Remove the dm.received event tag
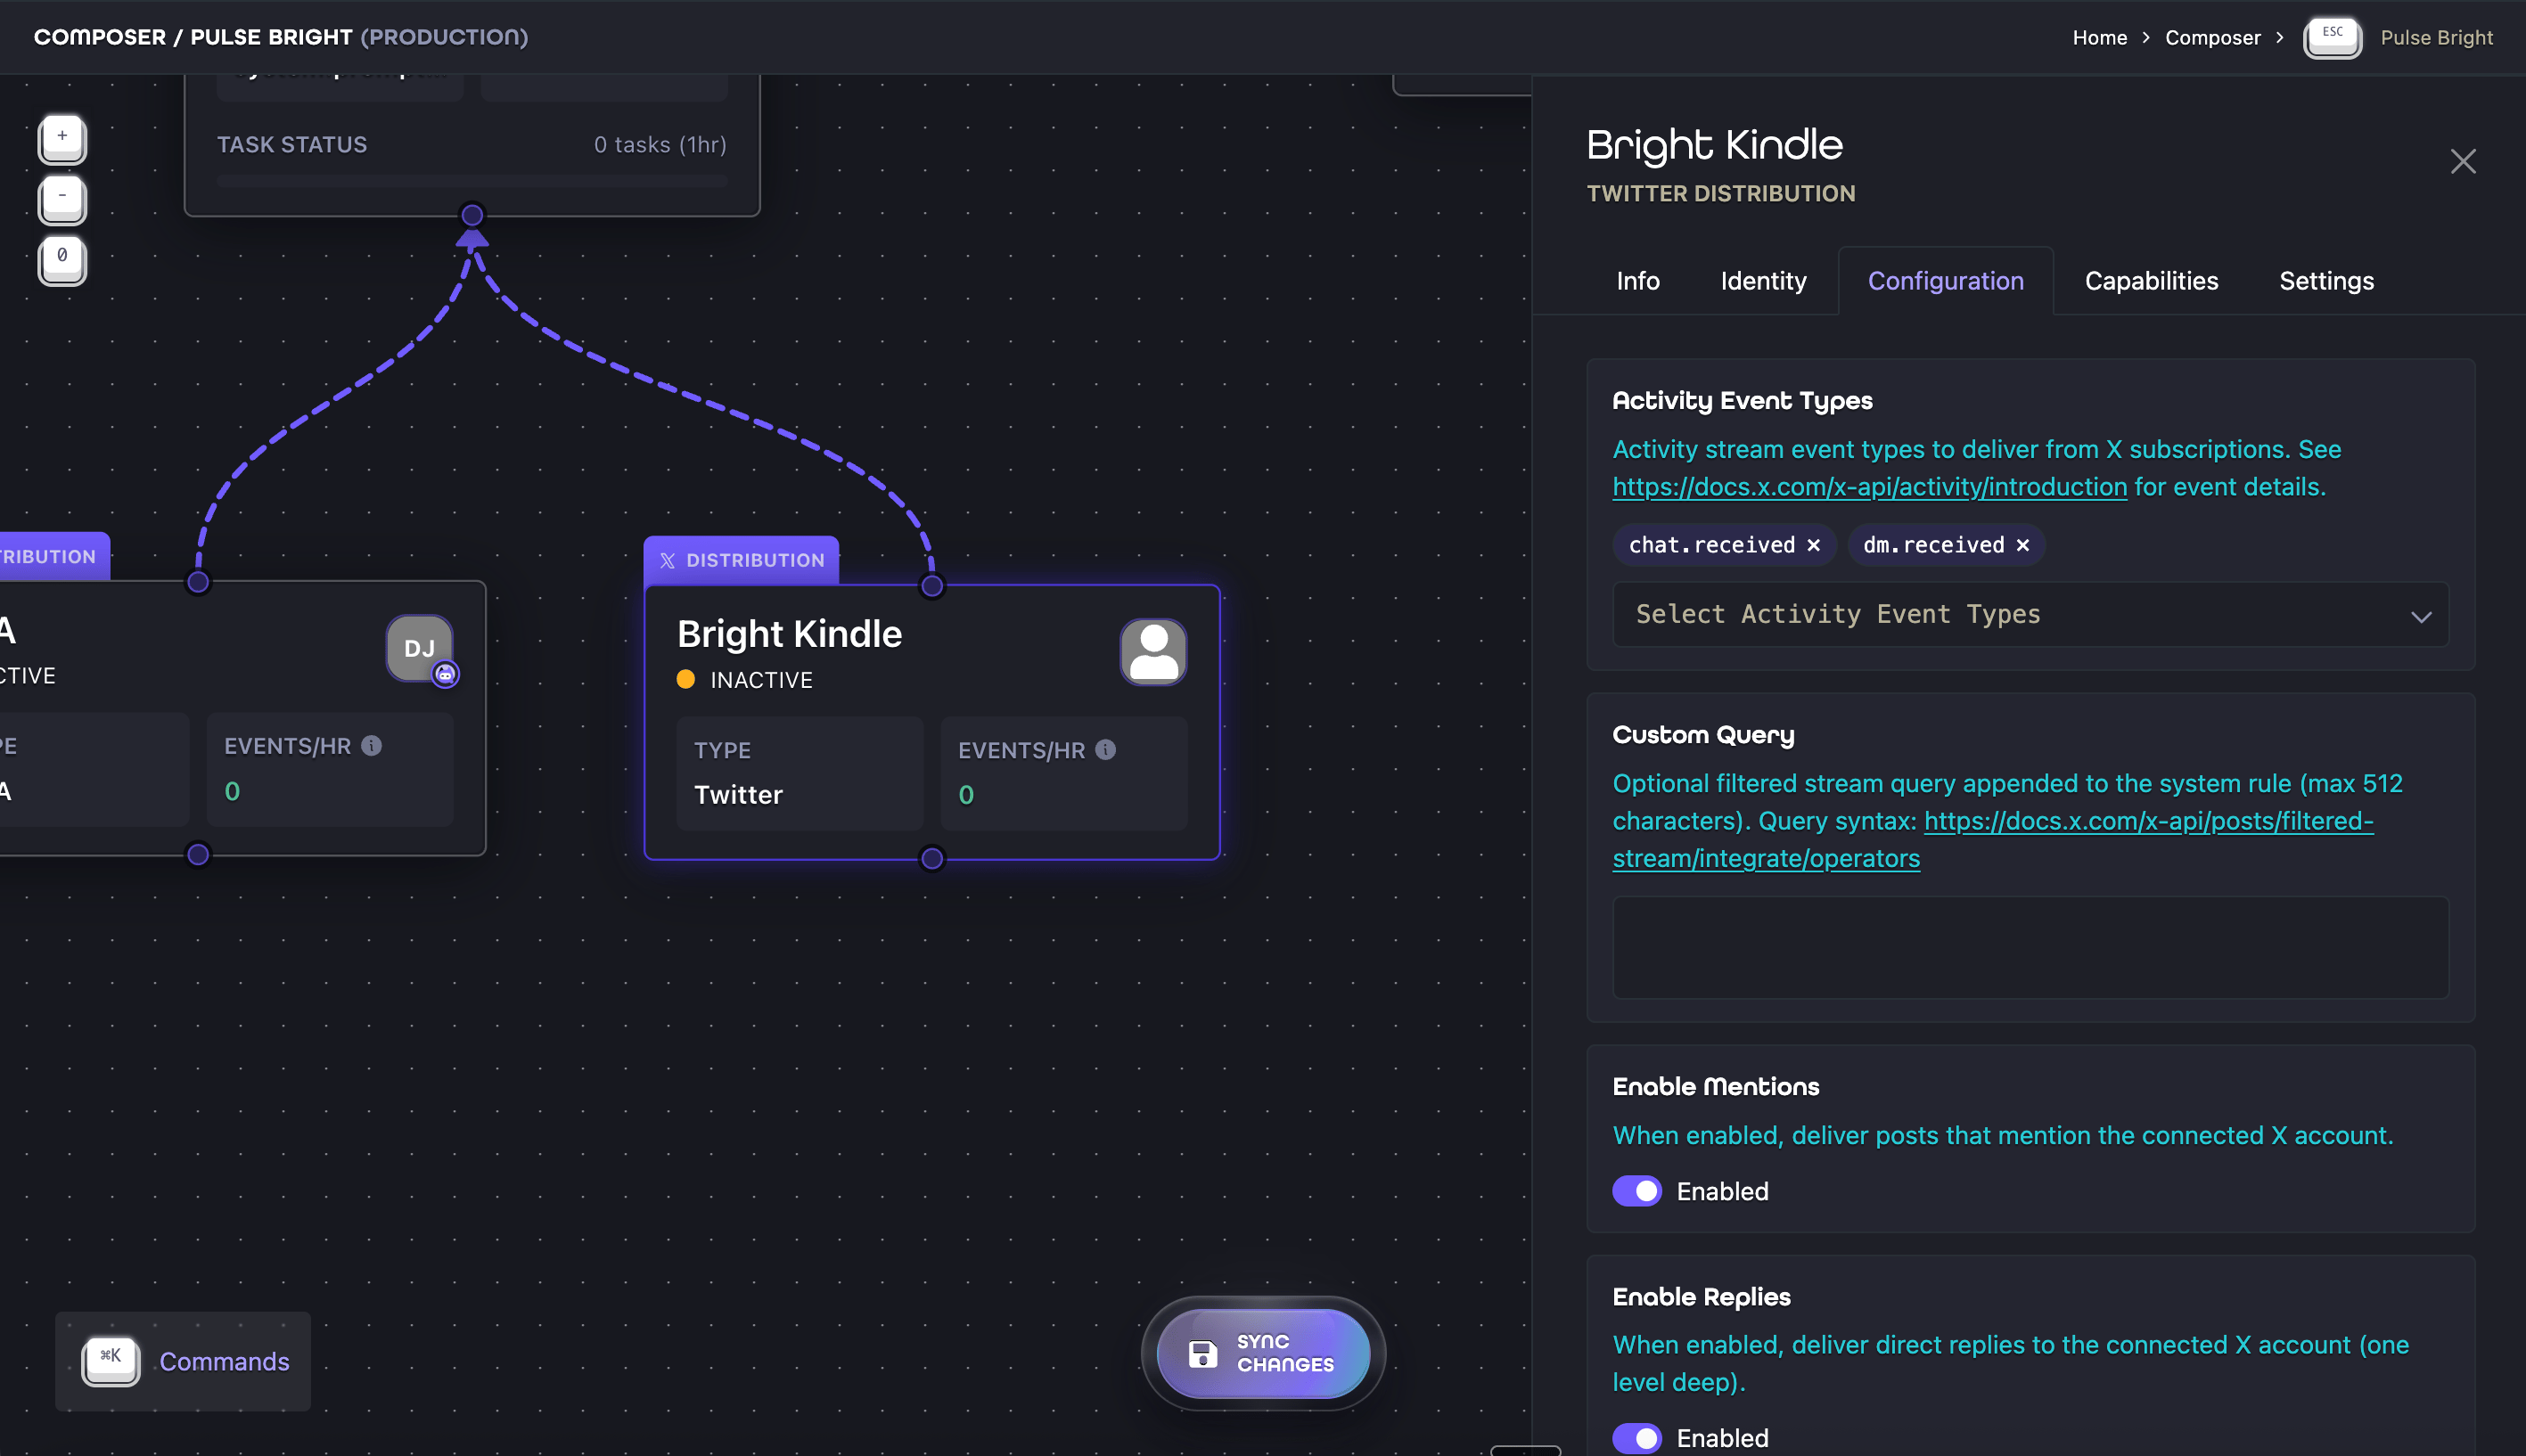This screenshot has width=2526, height=1456. 2022,545
